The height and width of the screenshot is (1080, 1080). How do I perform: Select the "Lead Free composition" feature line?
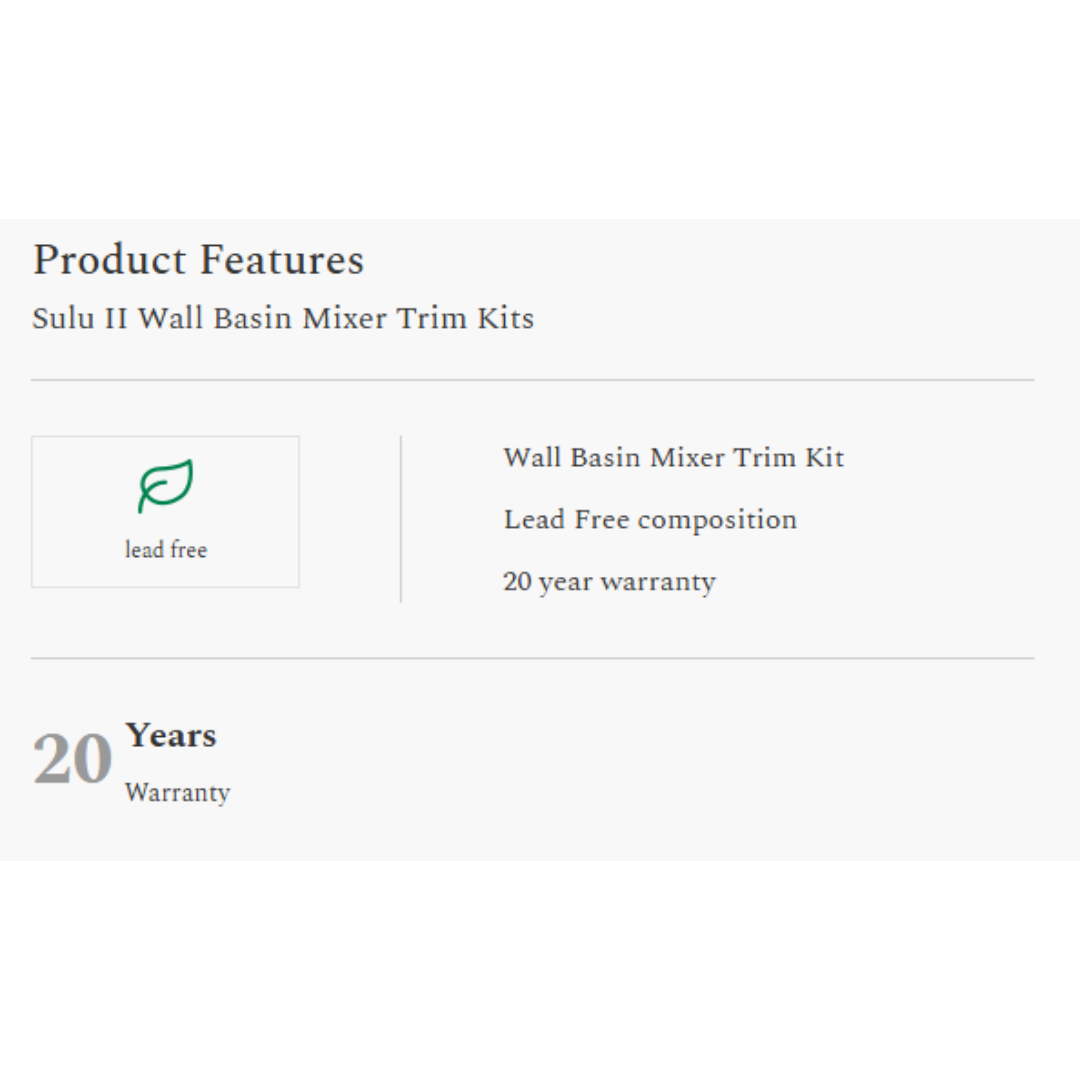[650, 520]
